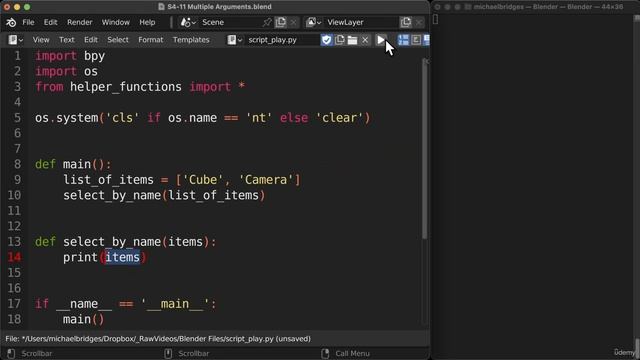Click the text editor vertical scrollbar
The image size is (640, 360).
coord(424,149)
